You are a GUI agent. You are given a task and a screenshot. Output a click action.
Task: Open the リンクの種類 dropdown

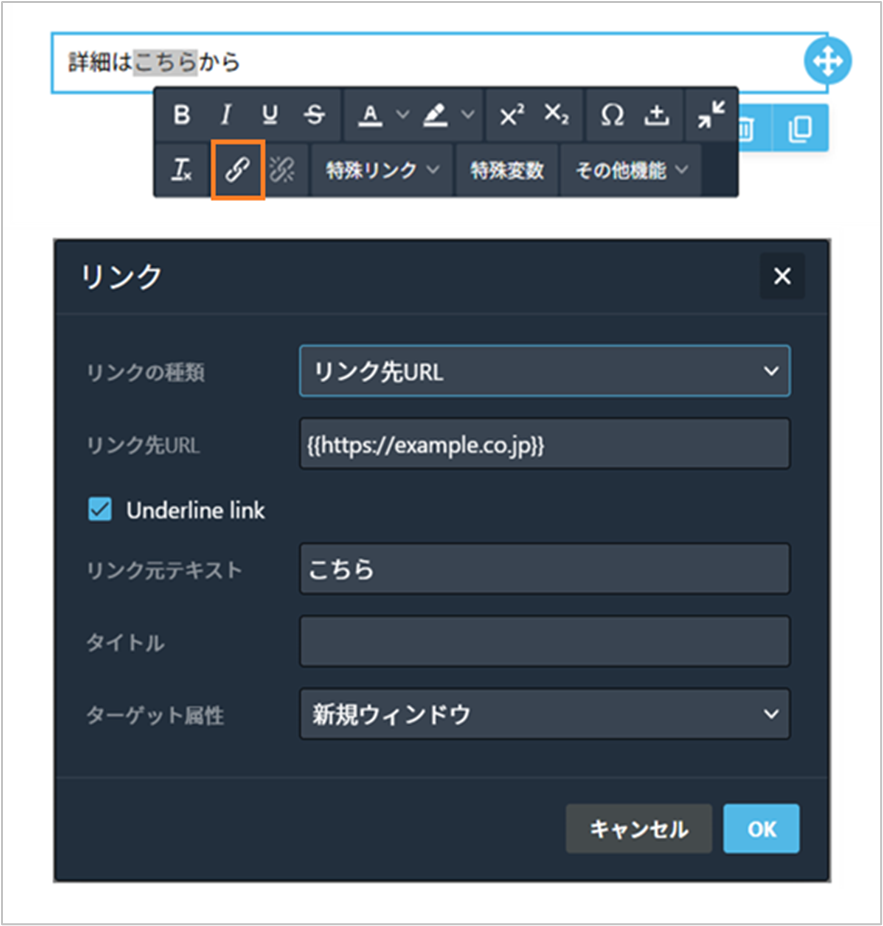pos(545,371)
